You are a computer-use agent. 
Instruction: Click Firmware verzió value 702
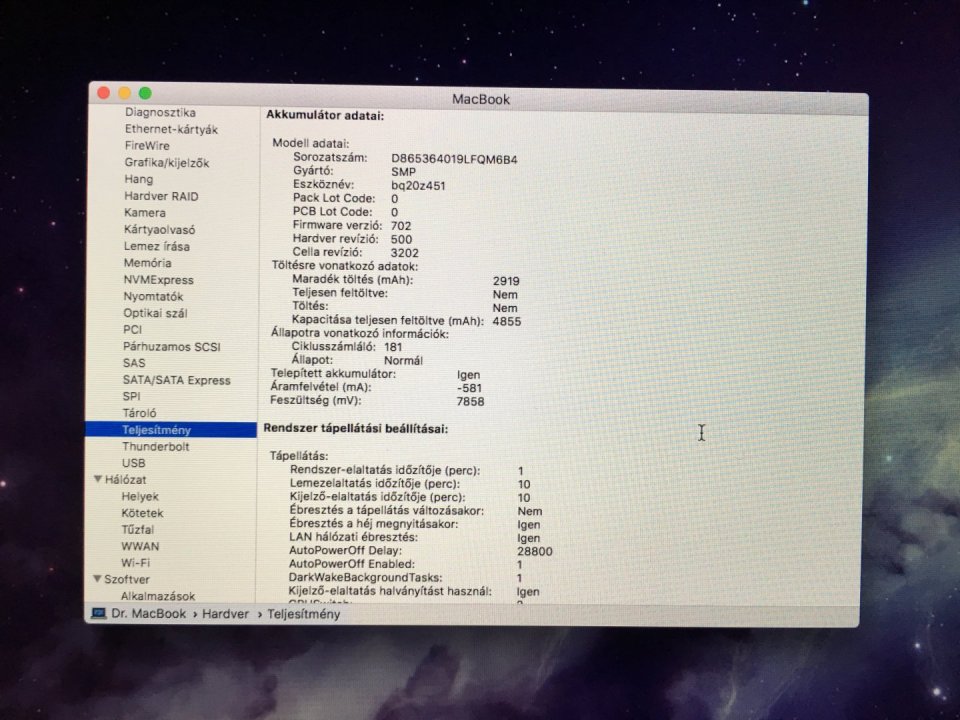[401, 226]
